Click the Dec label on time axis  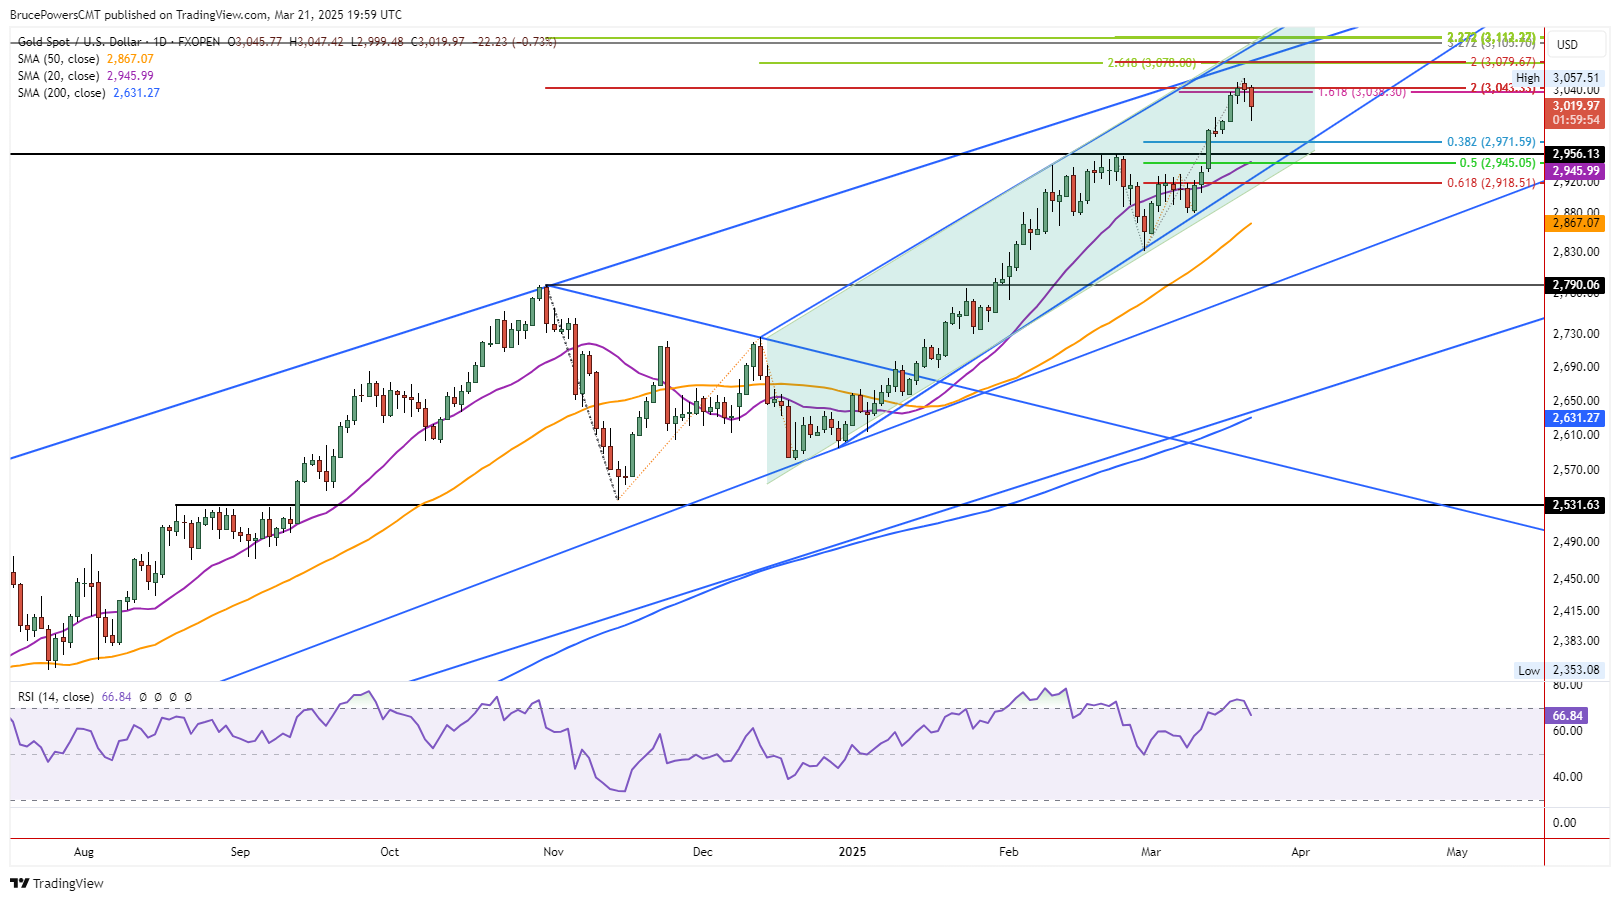[x=703, y=852]
